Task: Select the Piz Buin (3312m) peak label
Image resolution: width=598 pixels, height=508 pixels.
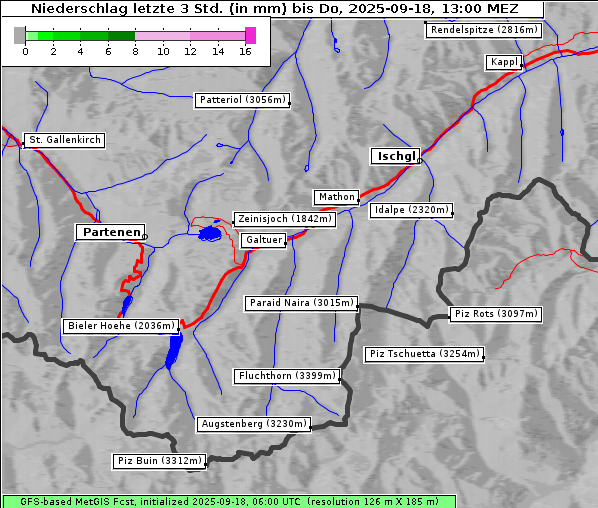Action: [x=159, y=461]
